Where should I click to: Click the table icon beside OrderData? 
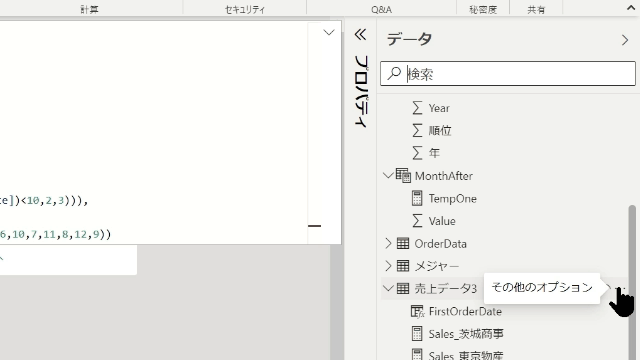403,244
